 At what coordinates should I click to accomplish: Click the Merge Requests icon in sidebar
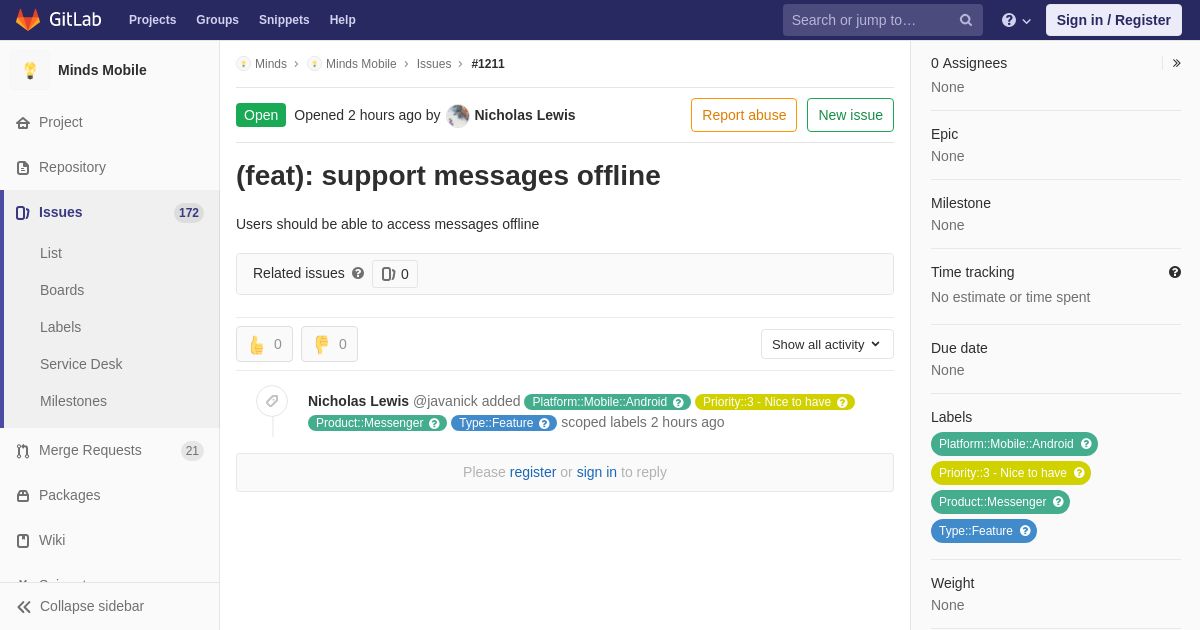[23, 451]
